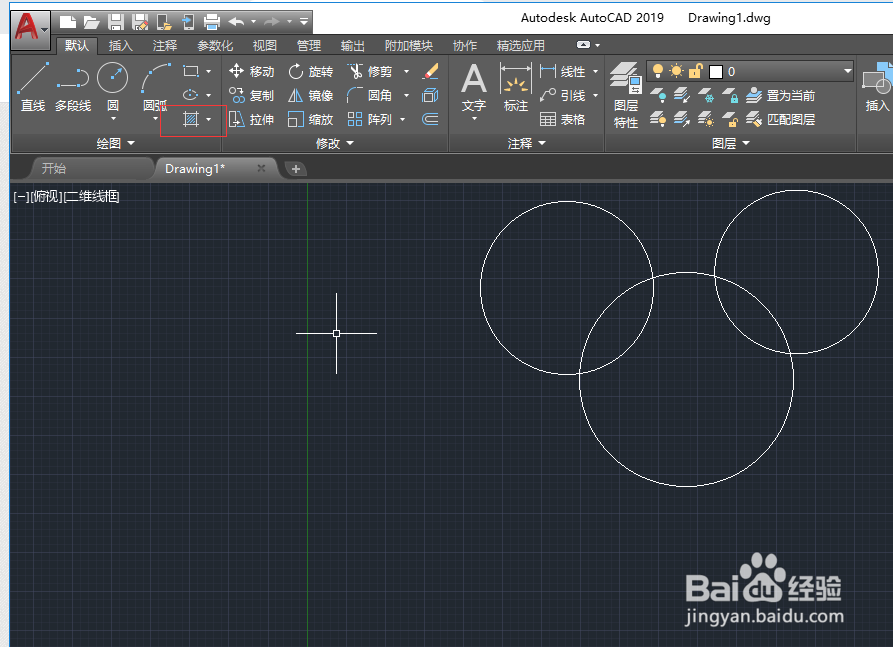Image resolution: width=893 pixels, height=647 pixels.
Task: Click the layer Freeze snowflake icon
Action: click(x=706, y=95)
